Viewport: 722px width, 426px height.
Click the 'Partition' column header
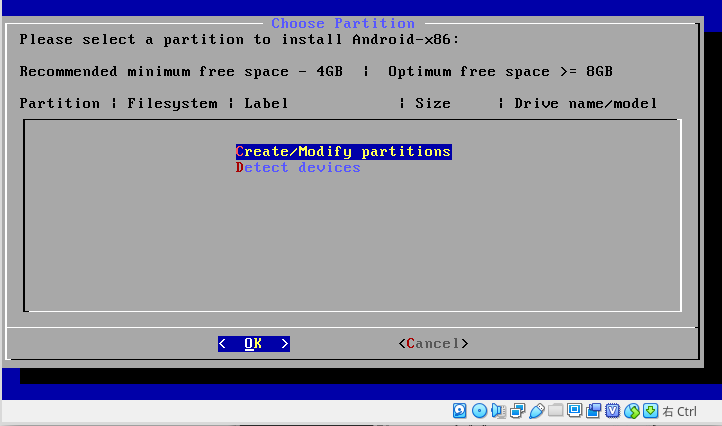(59, 103)
